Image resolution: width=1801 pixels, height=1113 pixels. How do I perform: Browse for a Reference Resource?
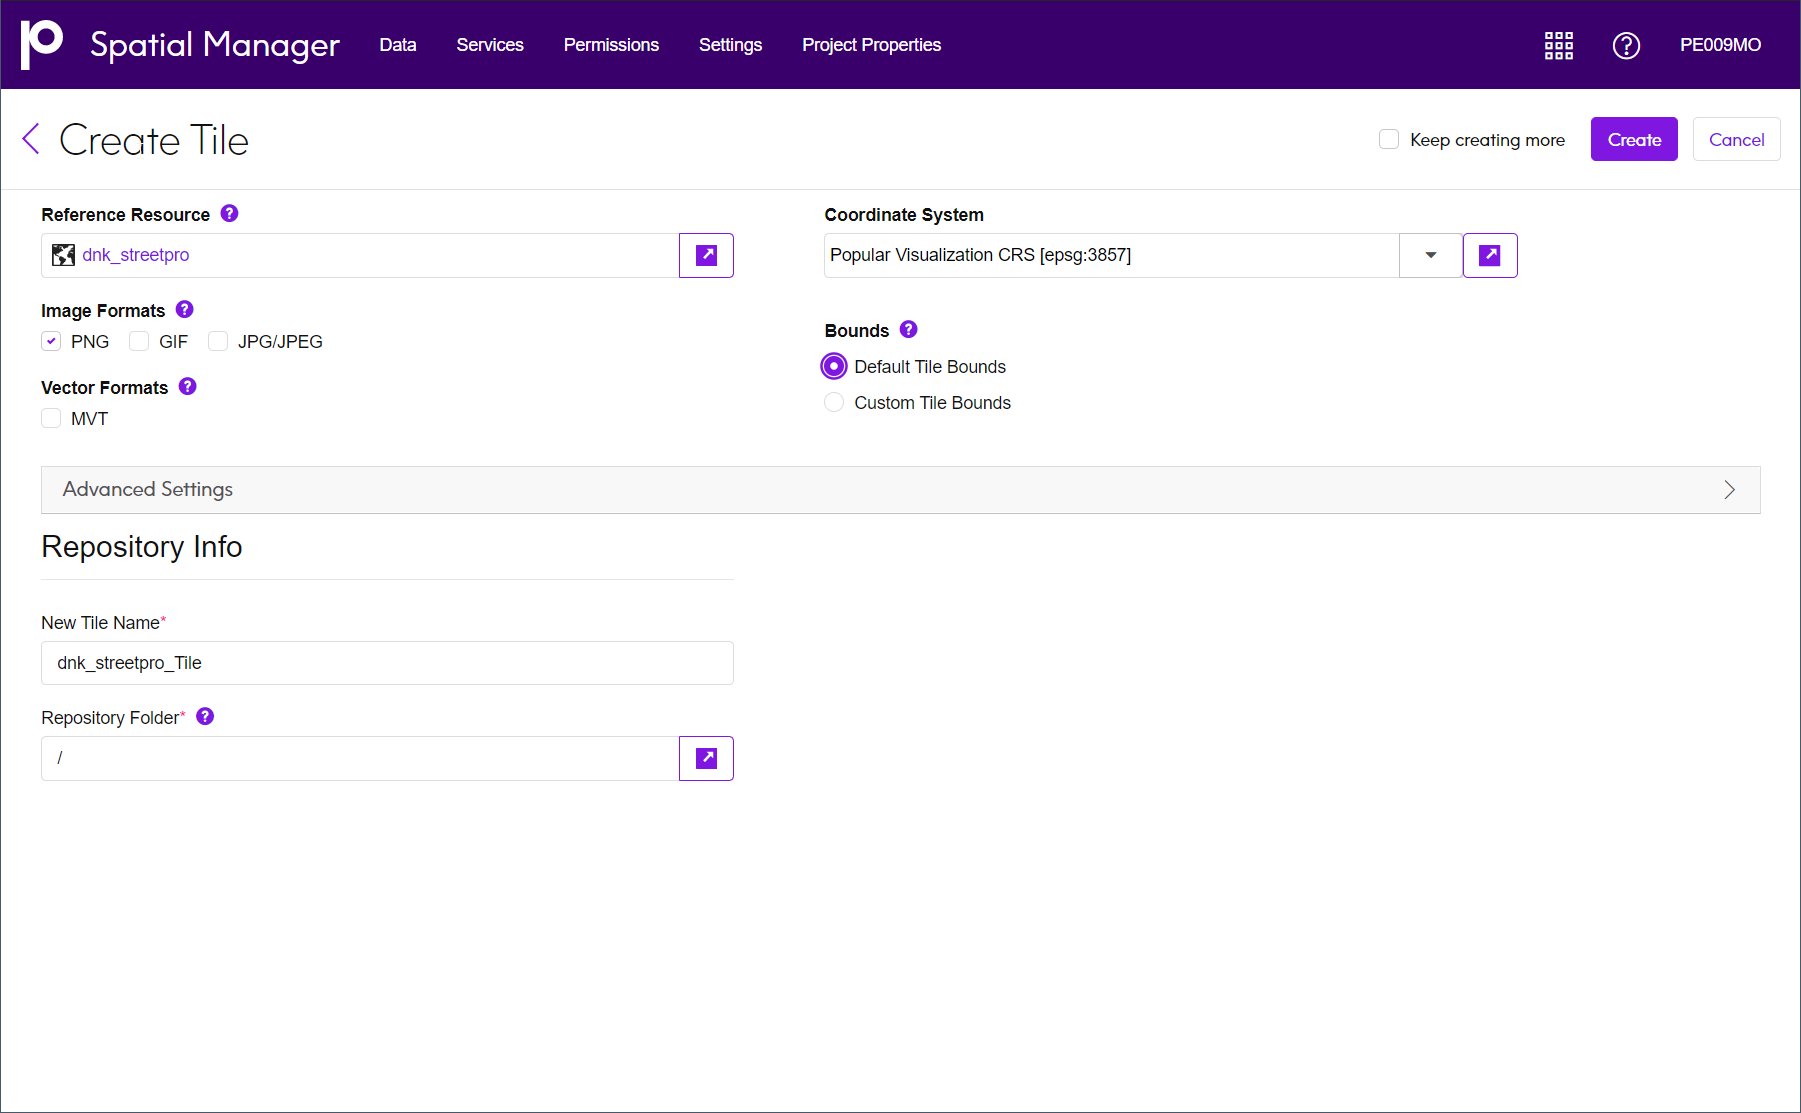click(706, 255)
